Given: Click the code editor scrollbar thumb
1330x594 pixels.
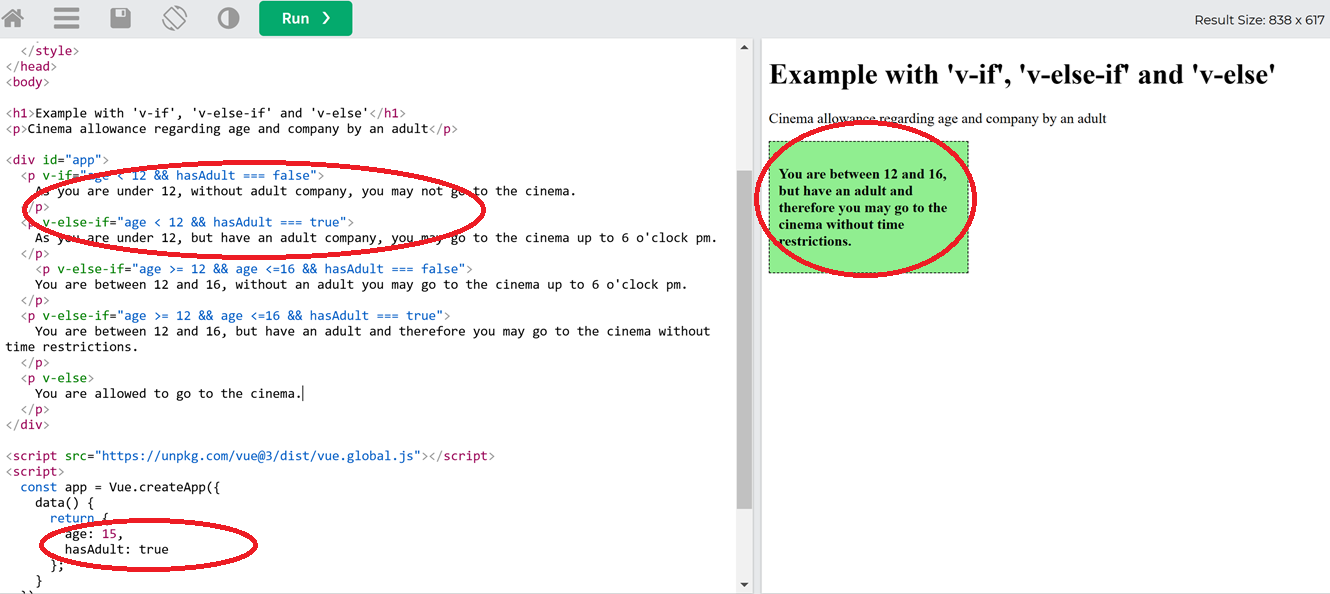Looking at the screenshot, I should coord(744,339).
